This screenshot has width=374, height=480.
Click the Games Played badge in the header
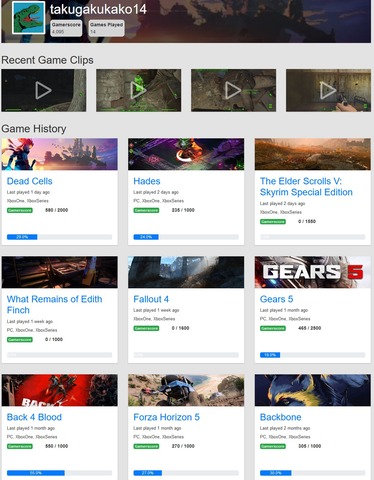pos(107,28)
